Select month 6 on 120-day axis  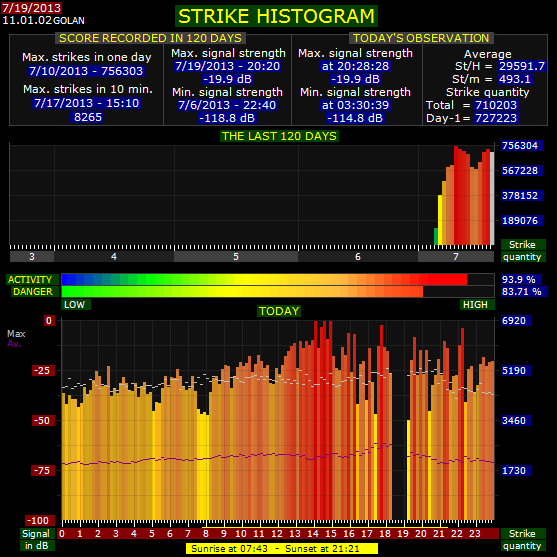358,256
